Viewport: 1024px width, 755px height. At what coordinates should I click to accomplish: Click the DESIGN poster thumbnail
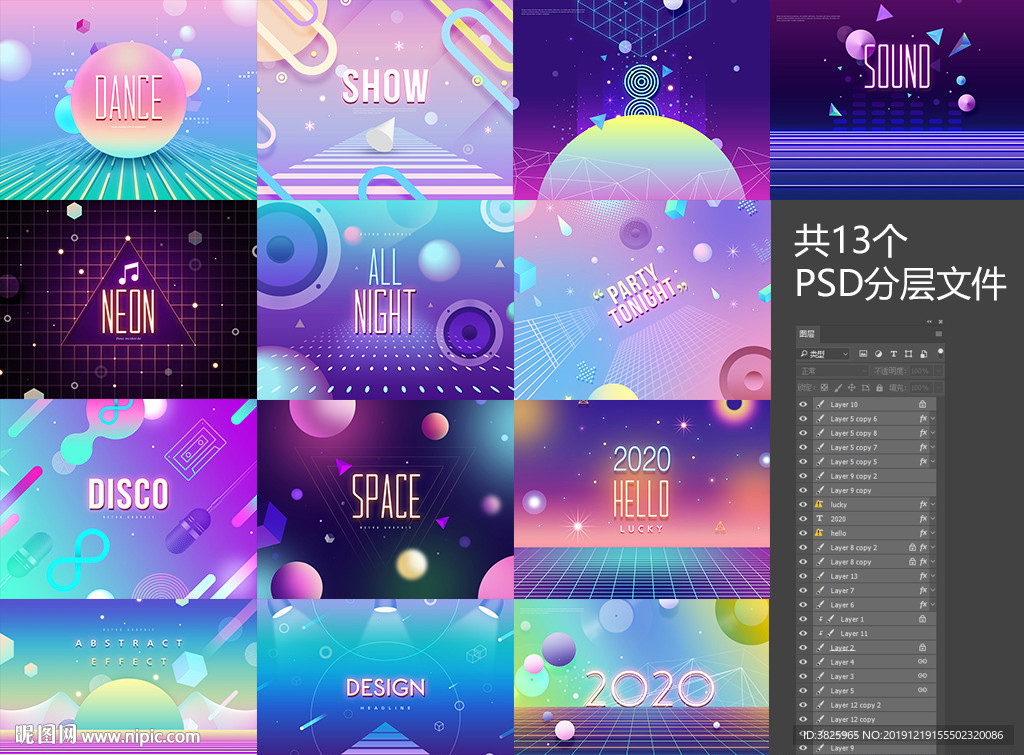tap(385, 677)
